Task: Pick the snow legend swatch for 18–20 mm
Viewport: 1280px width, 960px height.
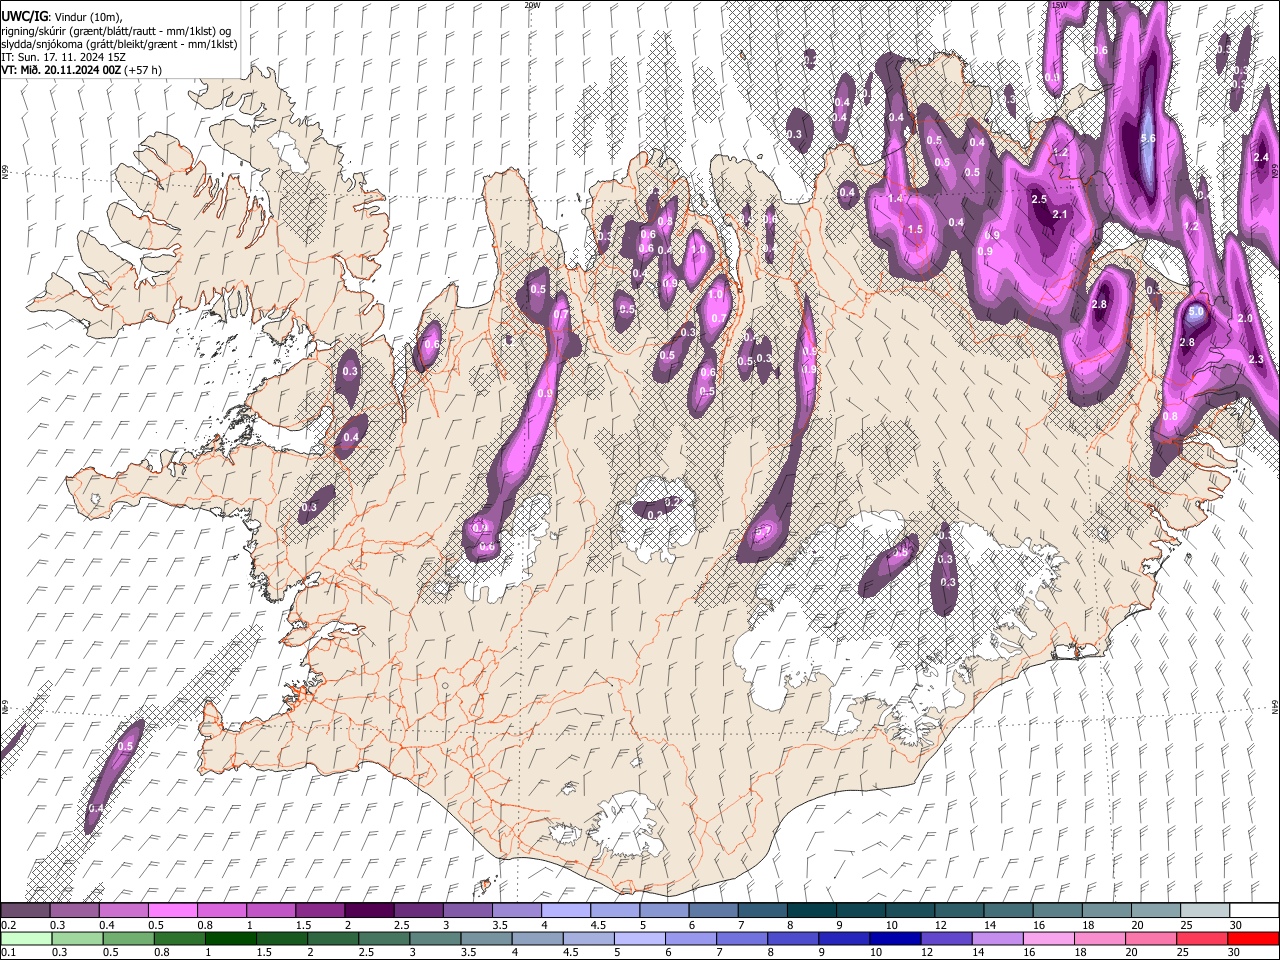Action: pos(1106,910)
